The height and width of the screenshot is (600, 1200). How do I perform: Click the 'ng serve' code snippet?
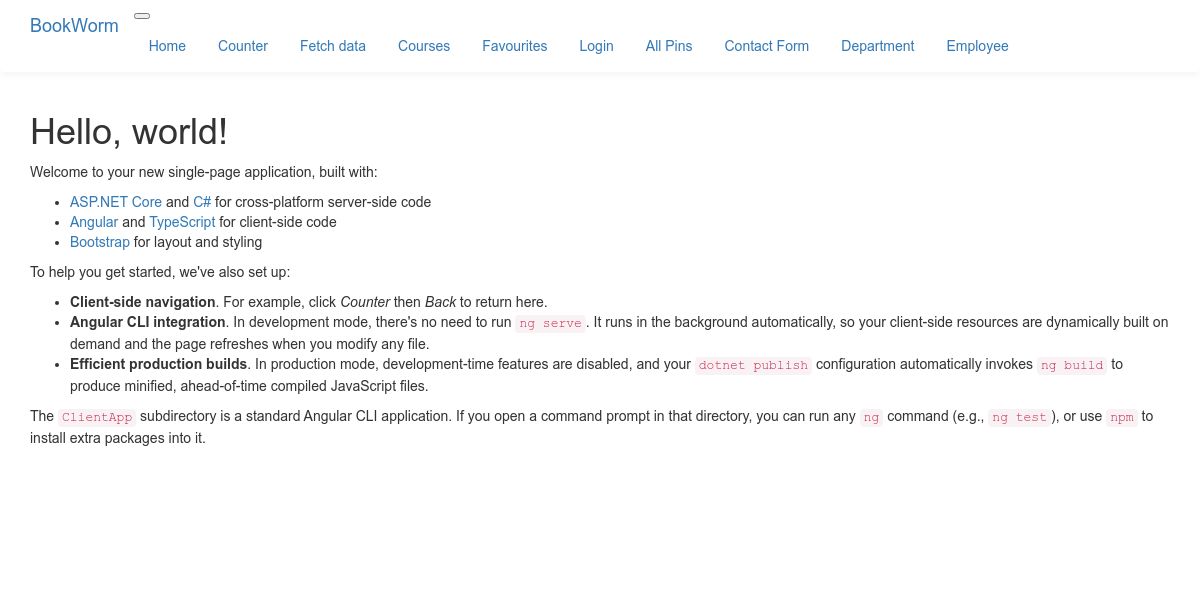tap(550, 323)
